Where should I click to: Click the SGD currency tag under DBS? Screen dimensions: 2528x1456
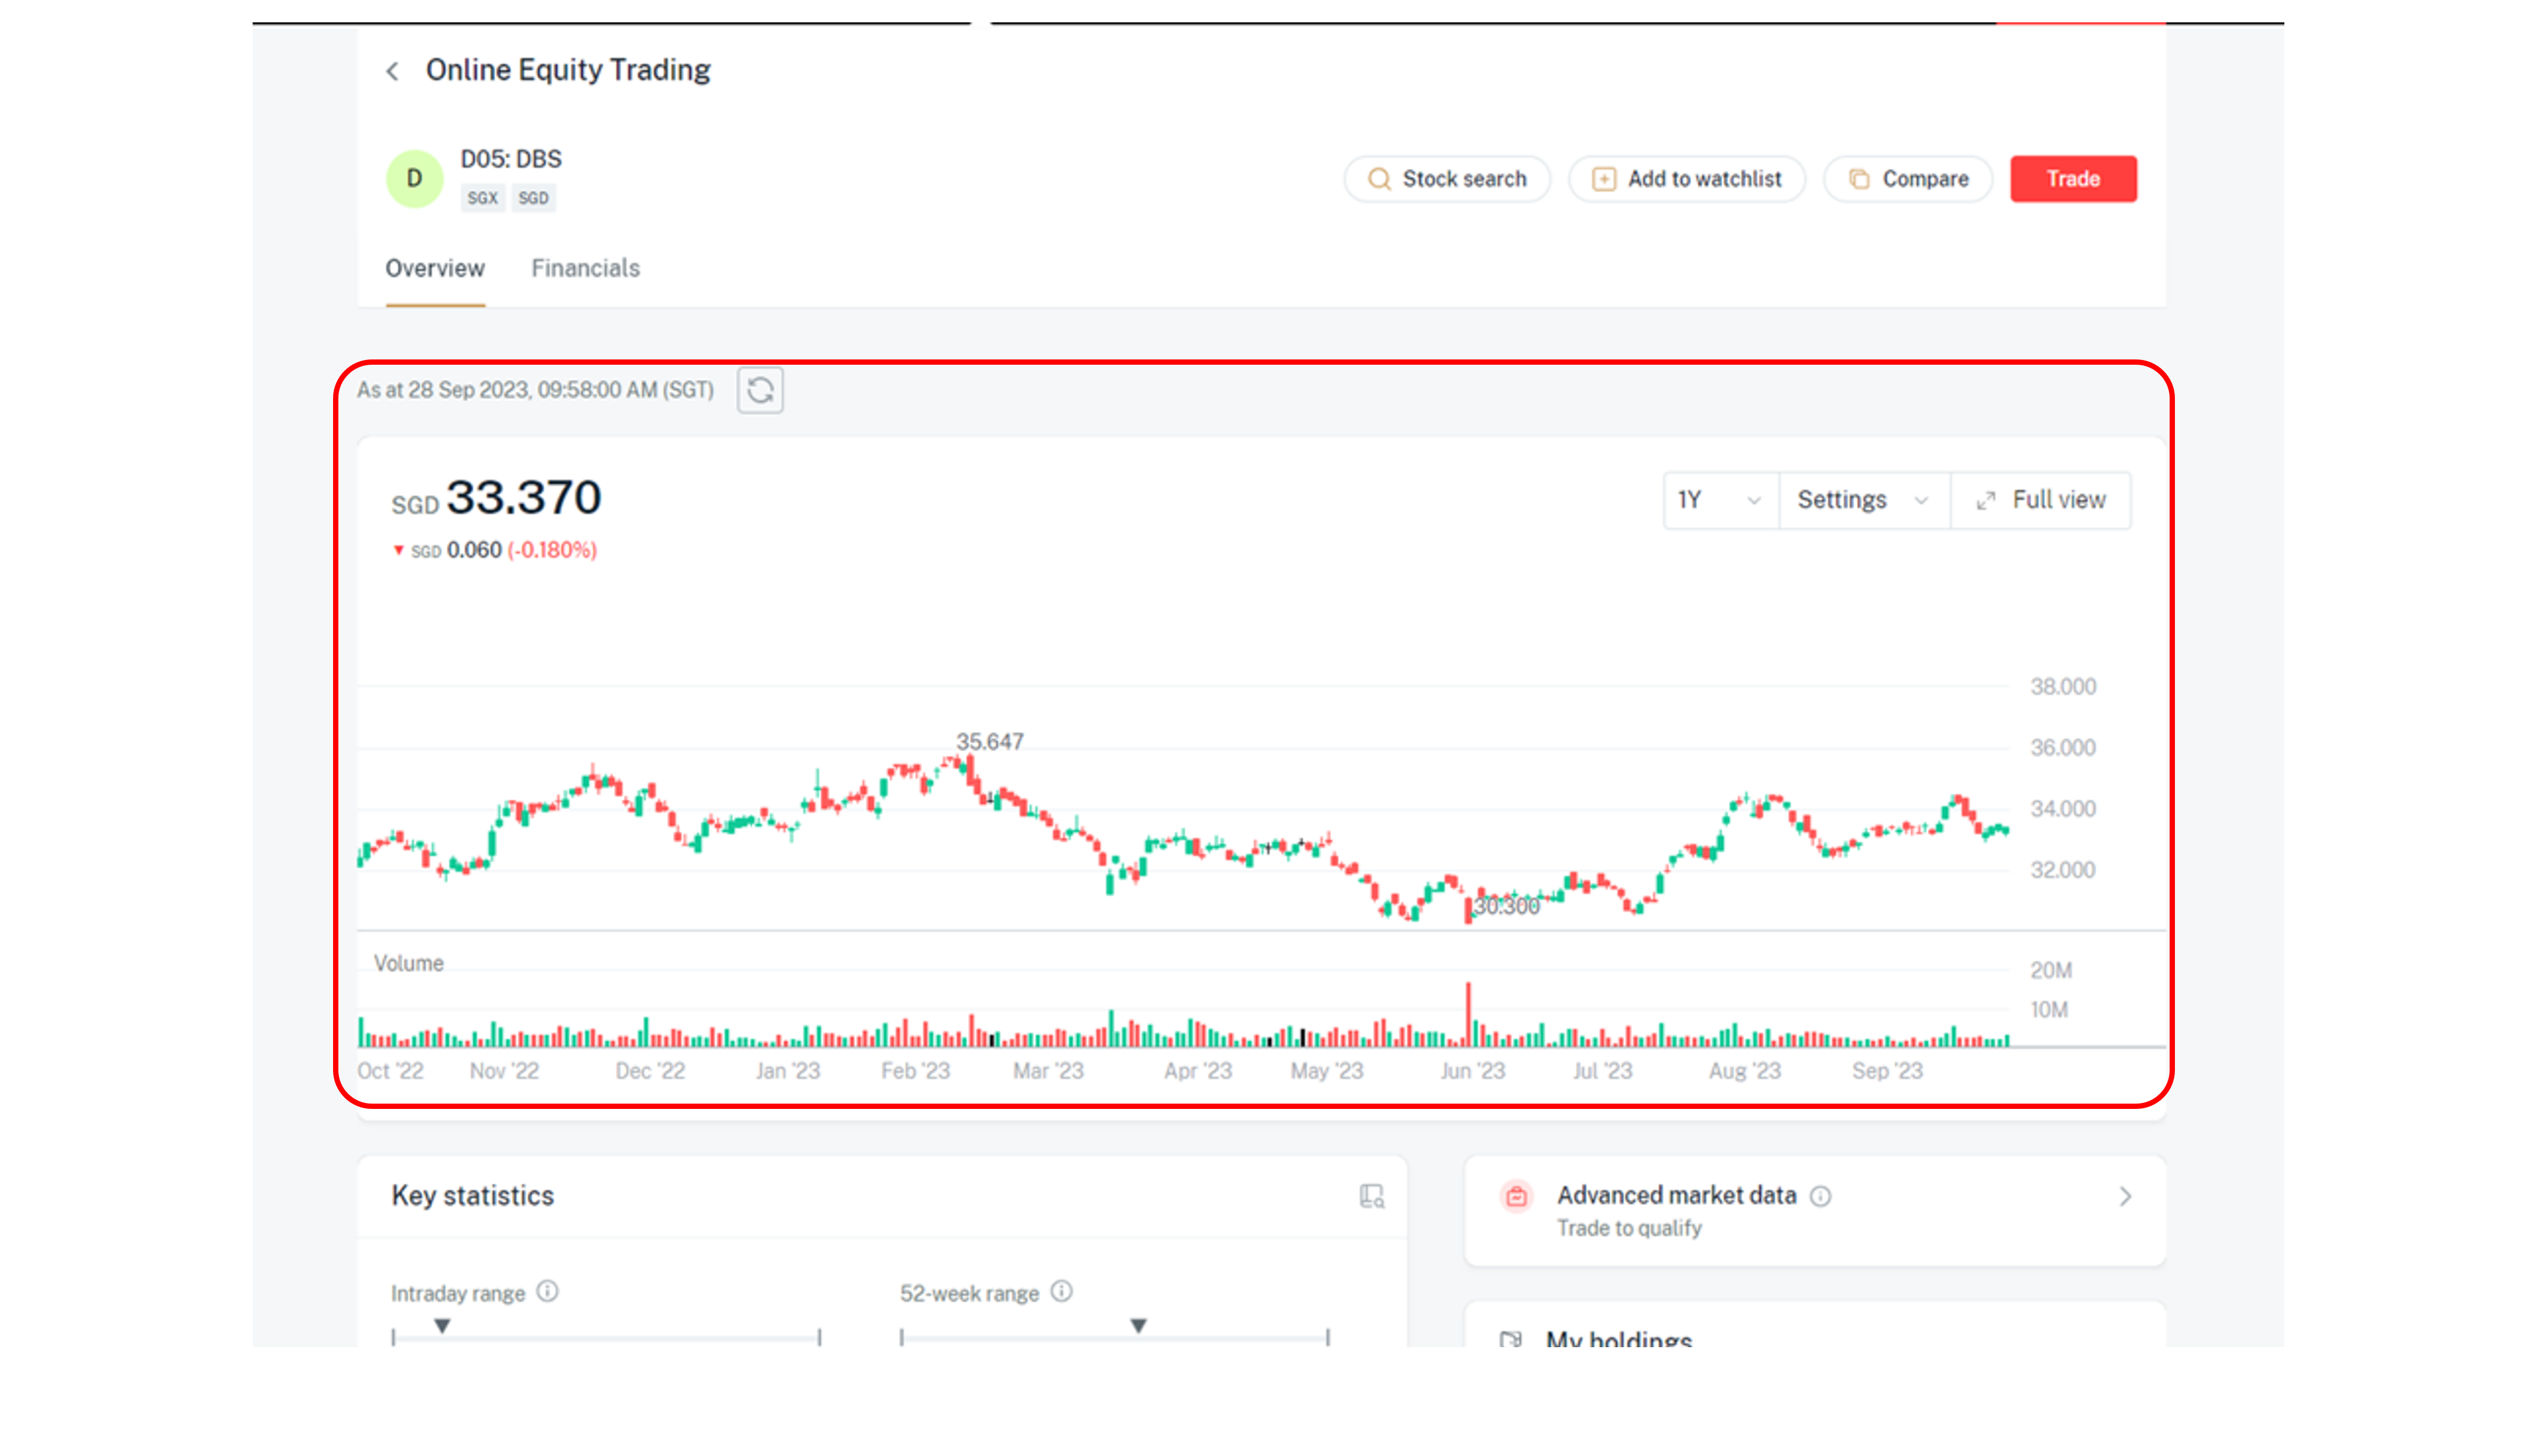point(533,198)
